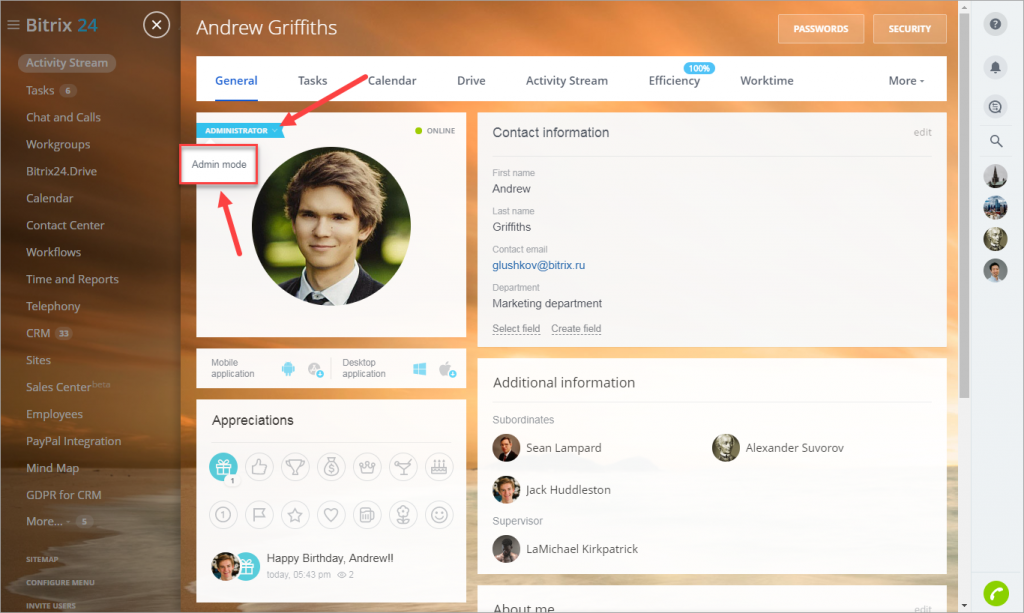Choose Admin mode from the popup
1024x613 pixels.
[219, 165]
